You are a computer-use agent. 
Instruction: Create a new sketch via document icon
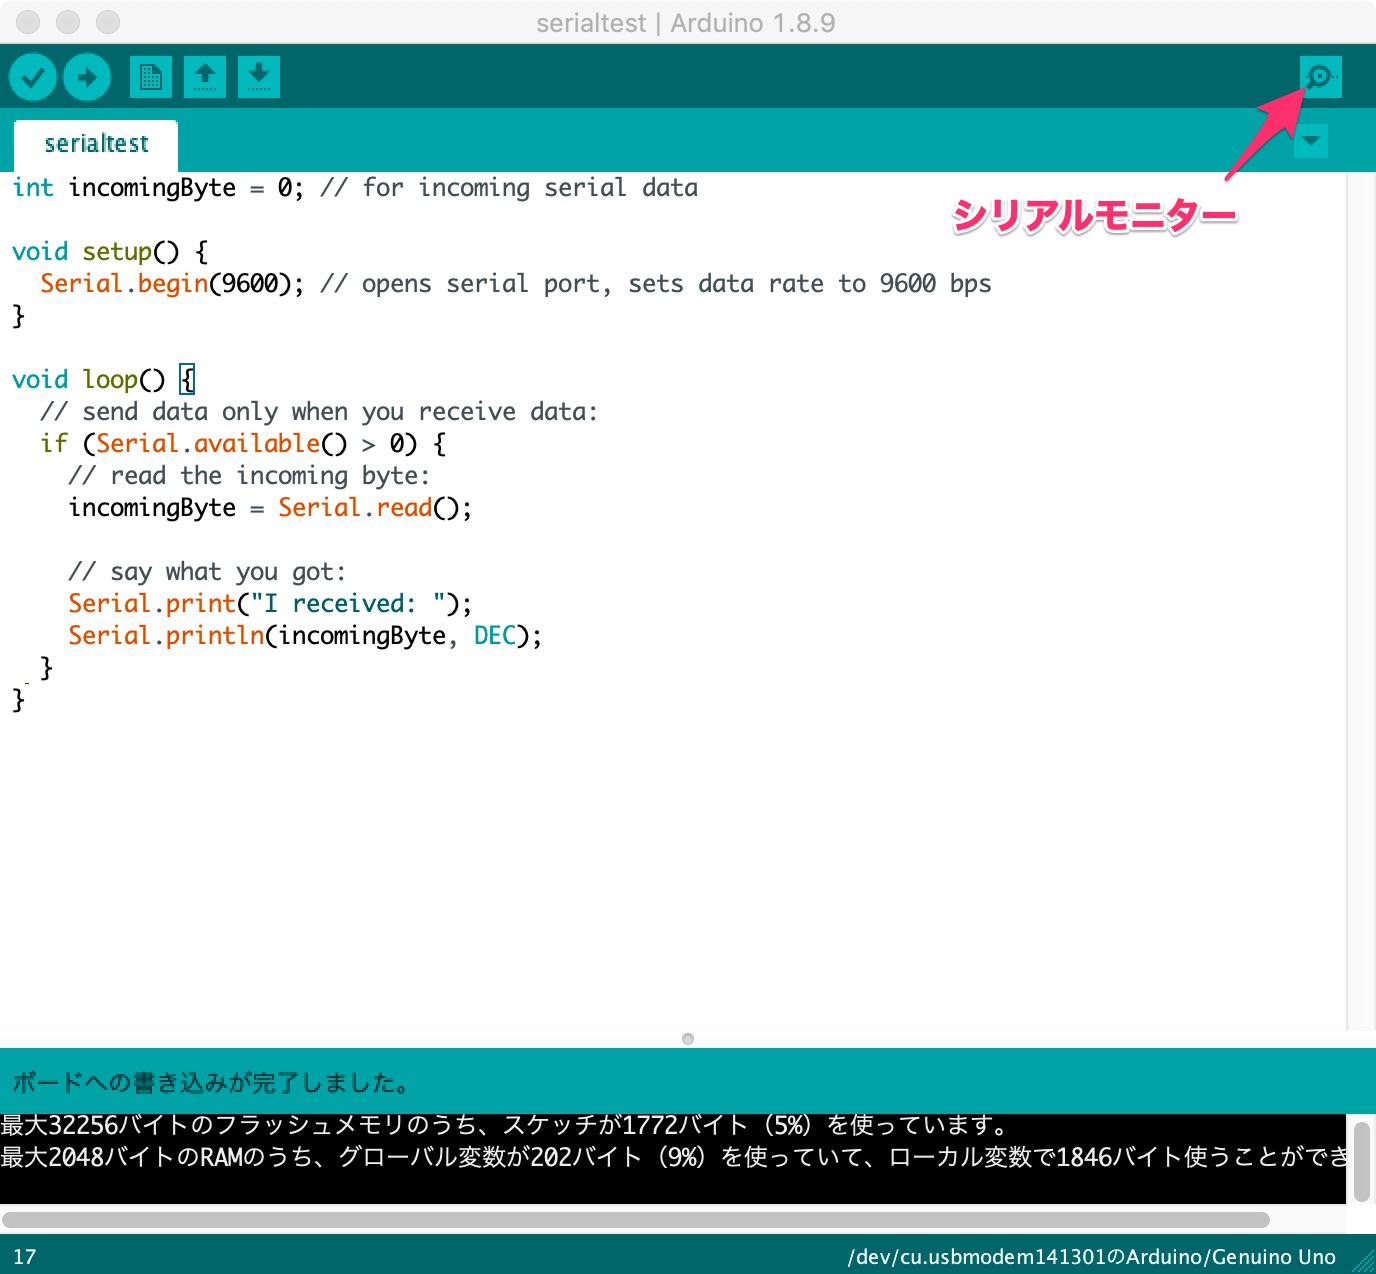pyautogui.click(x=151, y=77)
